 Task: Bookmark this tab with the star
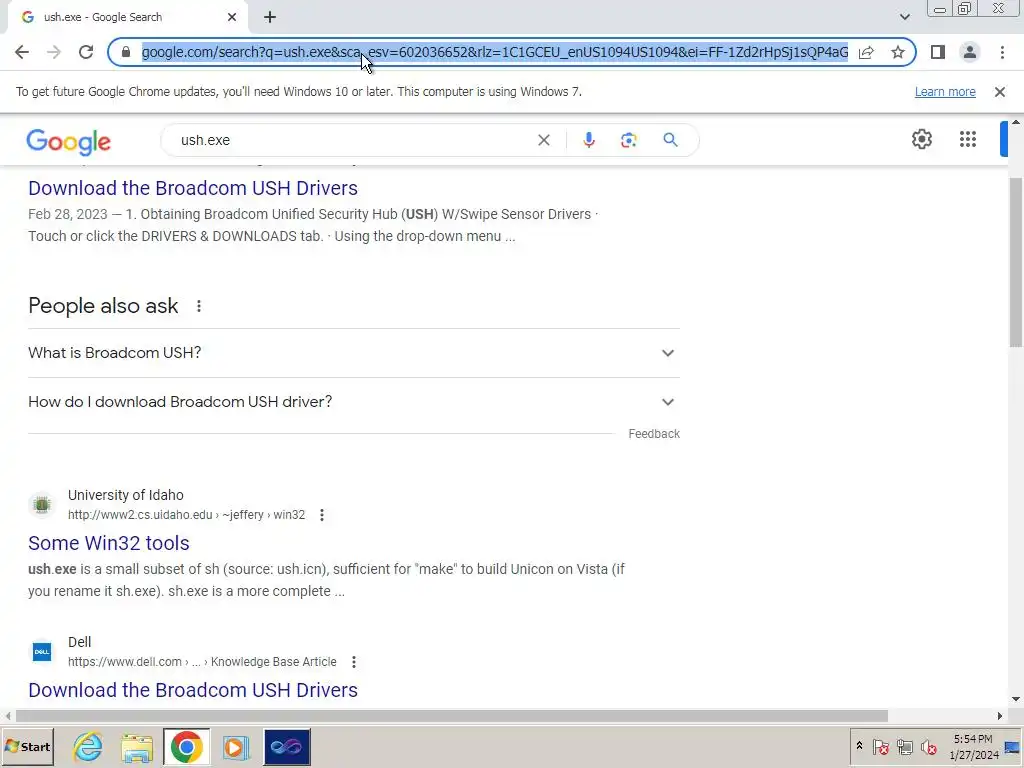[898, 52]
